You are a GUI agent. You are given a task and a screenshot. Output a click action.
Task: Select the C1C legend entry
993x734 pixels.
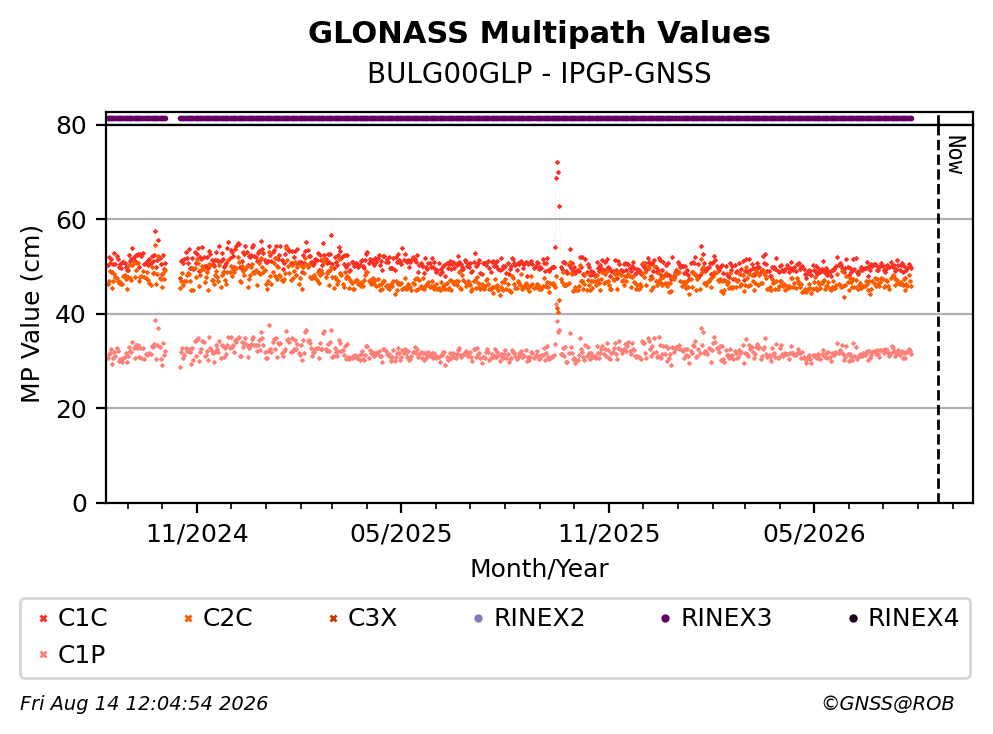[73, 617]
